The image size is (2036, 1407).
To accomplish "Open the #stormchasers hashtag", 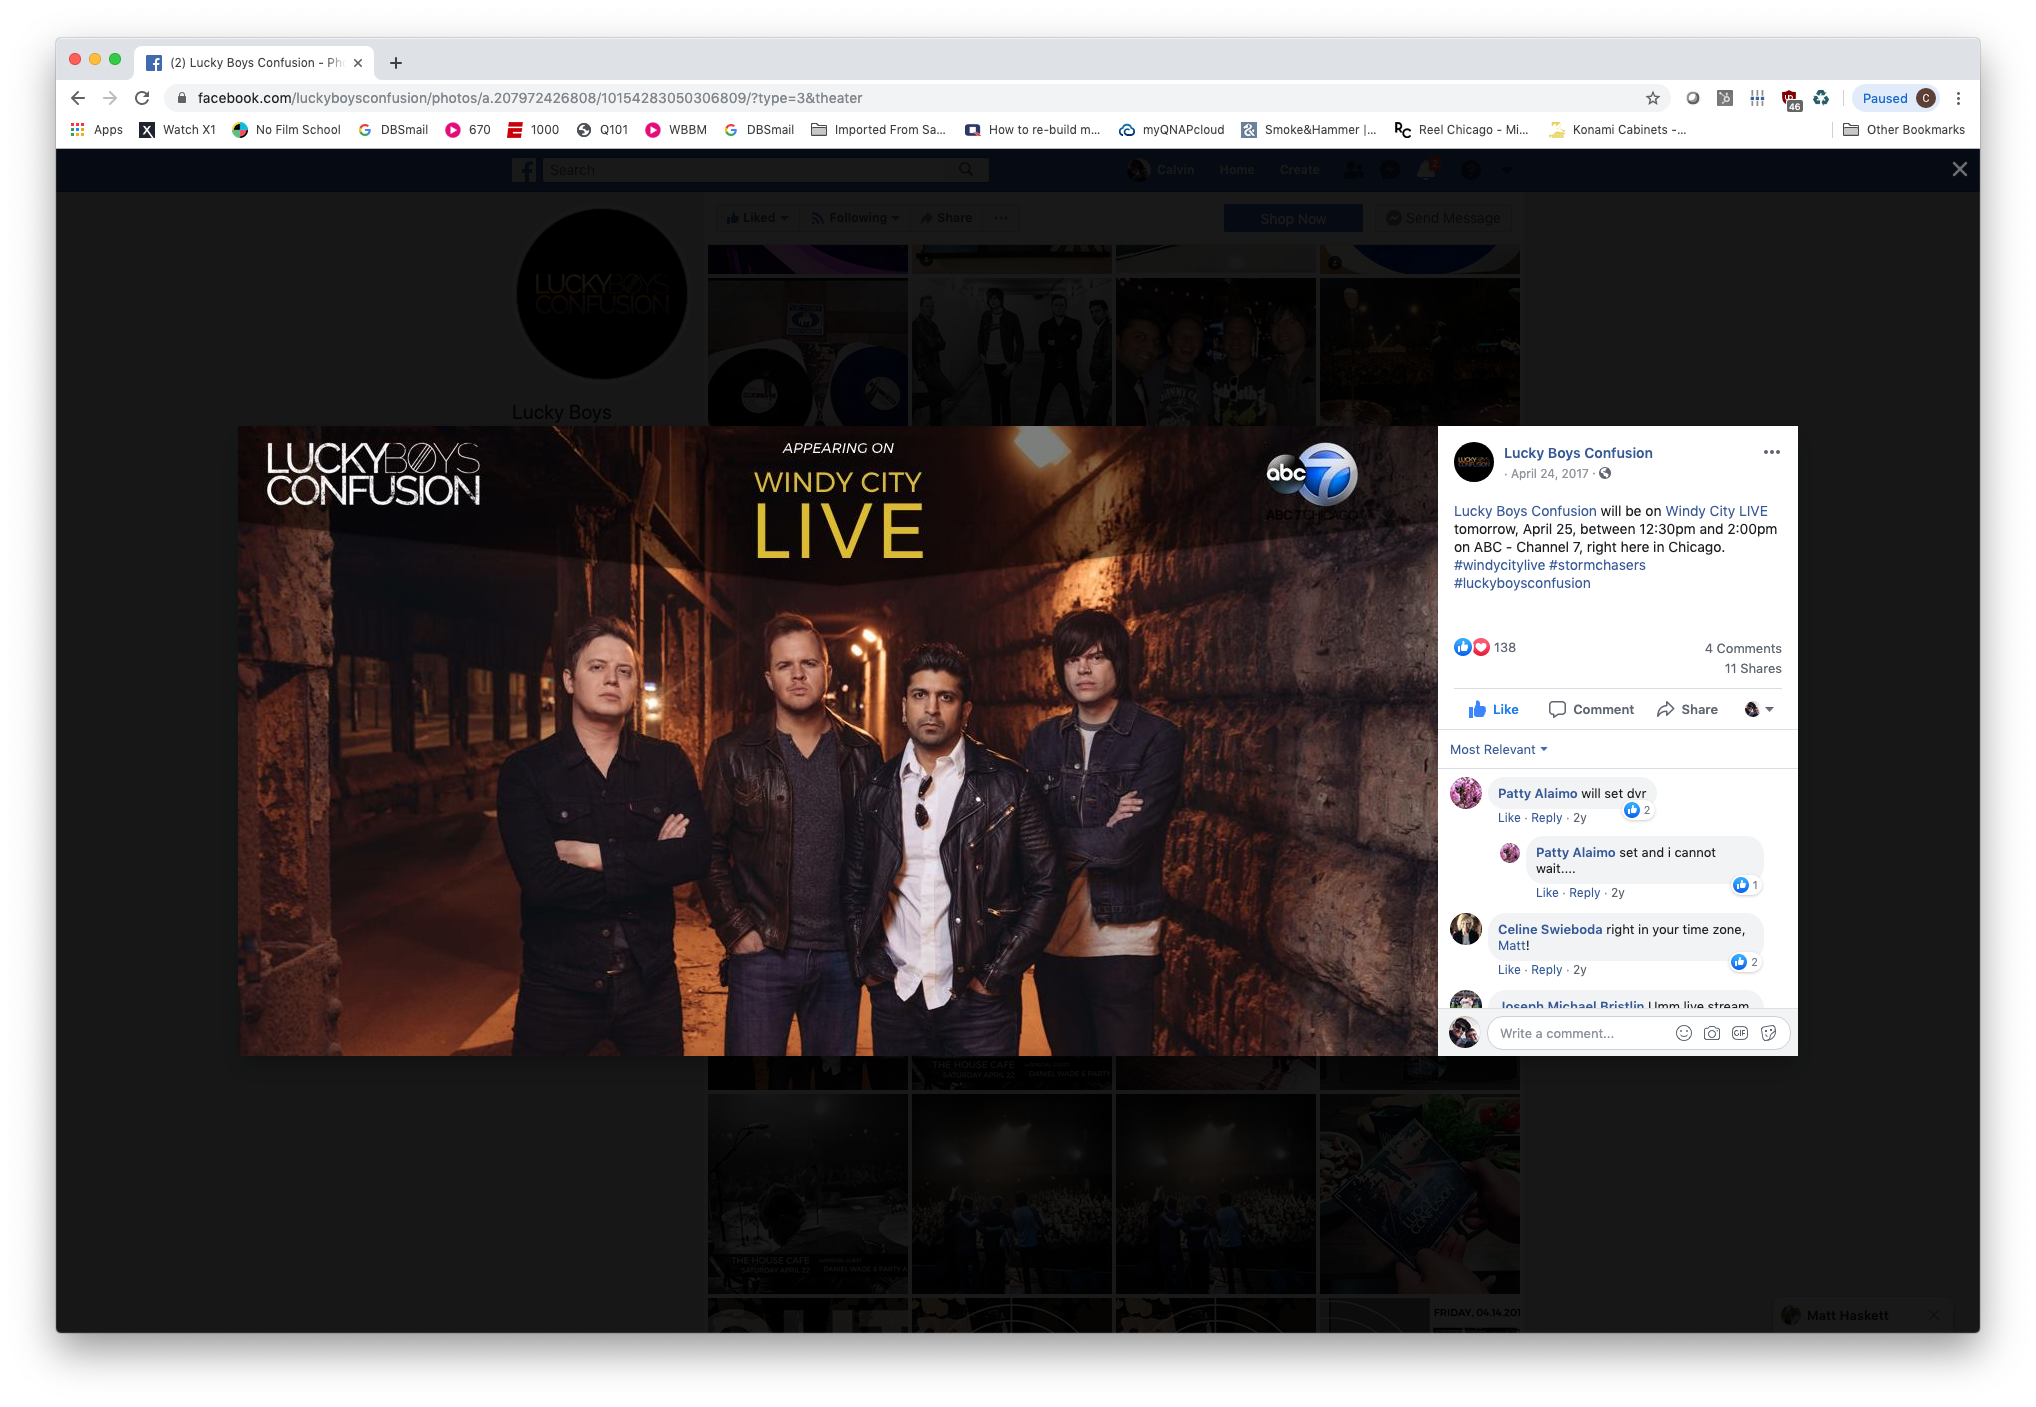I will pyautogui.click(x=1597, y=565).
